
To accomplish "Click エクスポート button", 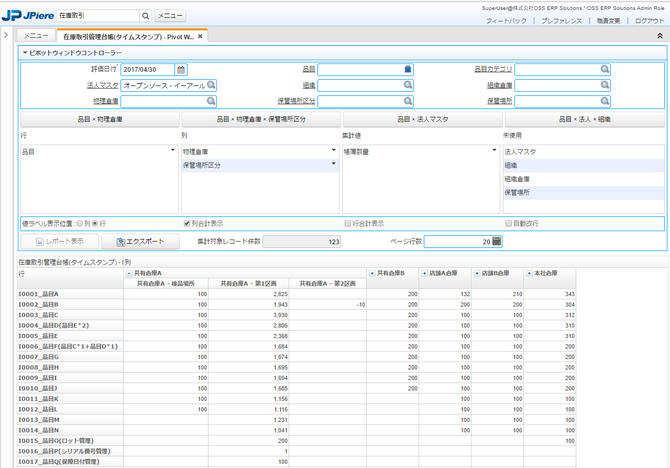I will pos(141,241).
